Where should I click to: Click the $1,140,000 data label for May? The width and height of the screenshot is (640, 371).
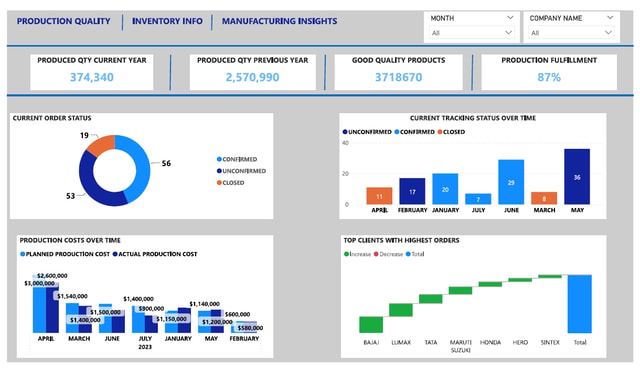pos(204,304)
